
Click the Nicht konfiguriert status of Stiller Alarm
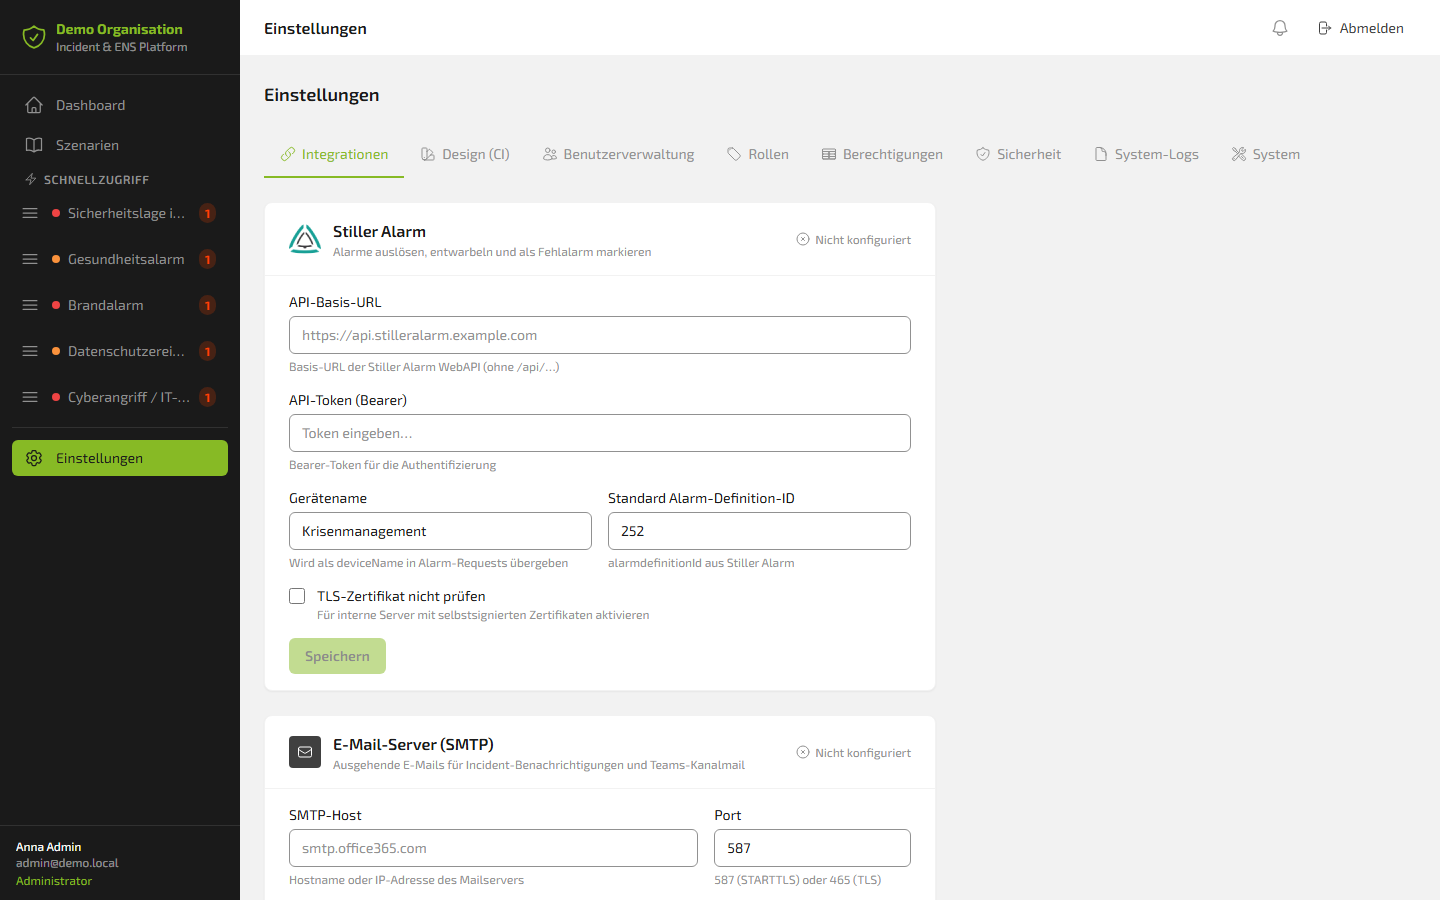click(x=854, y=240)
